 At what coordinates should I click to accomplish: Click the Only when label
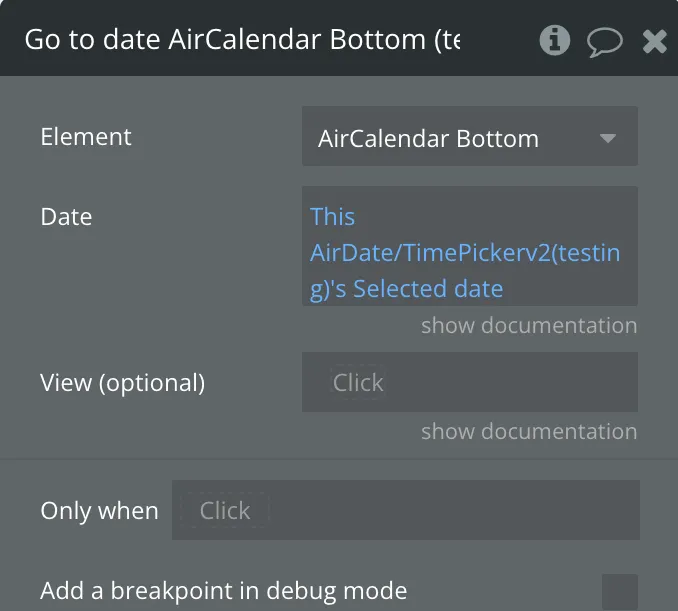(x=99, y=511)
